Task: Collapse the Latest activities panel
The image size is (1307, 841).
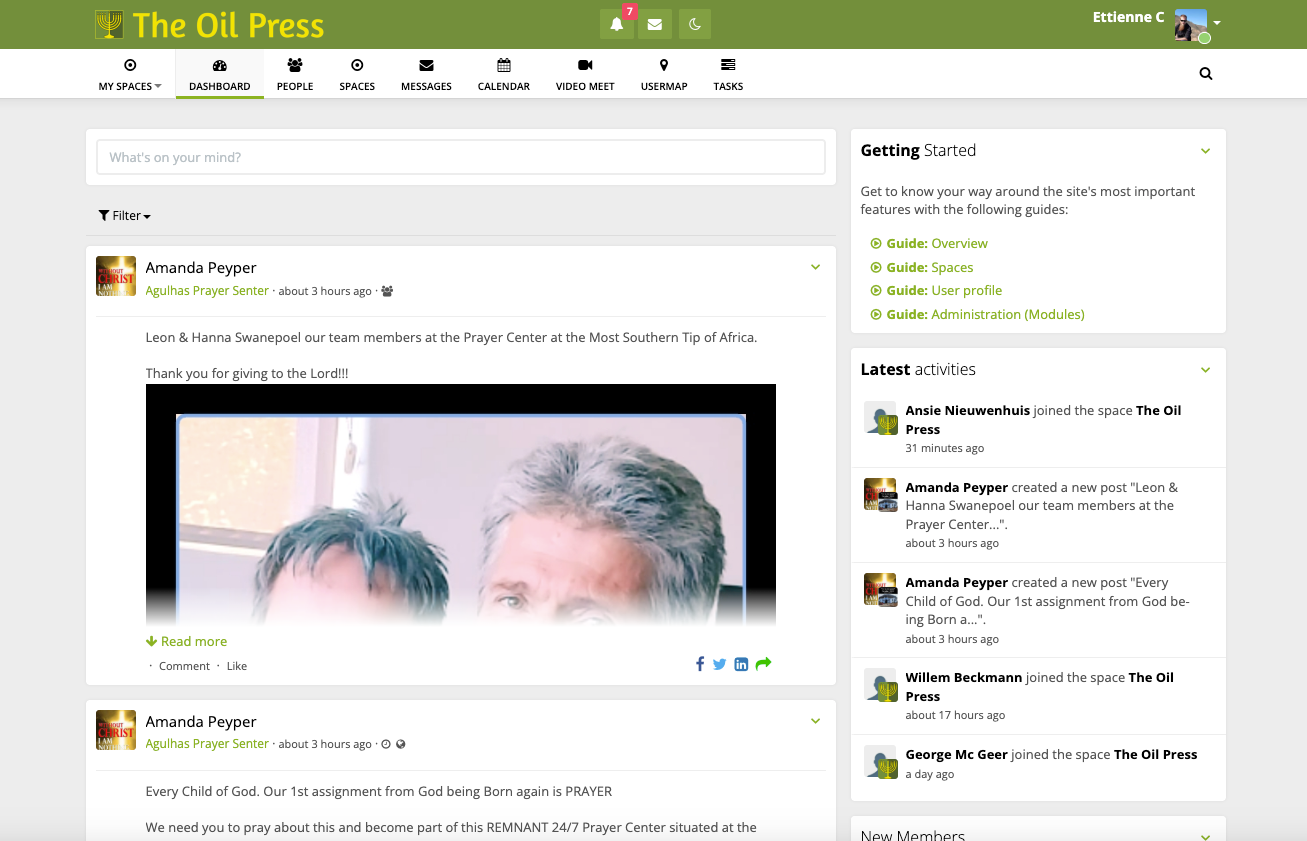Action: click(1205, 370)
